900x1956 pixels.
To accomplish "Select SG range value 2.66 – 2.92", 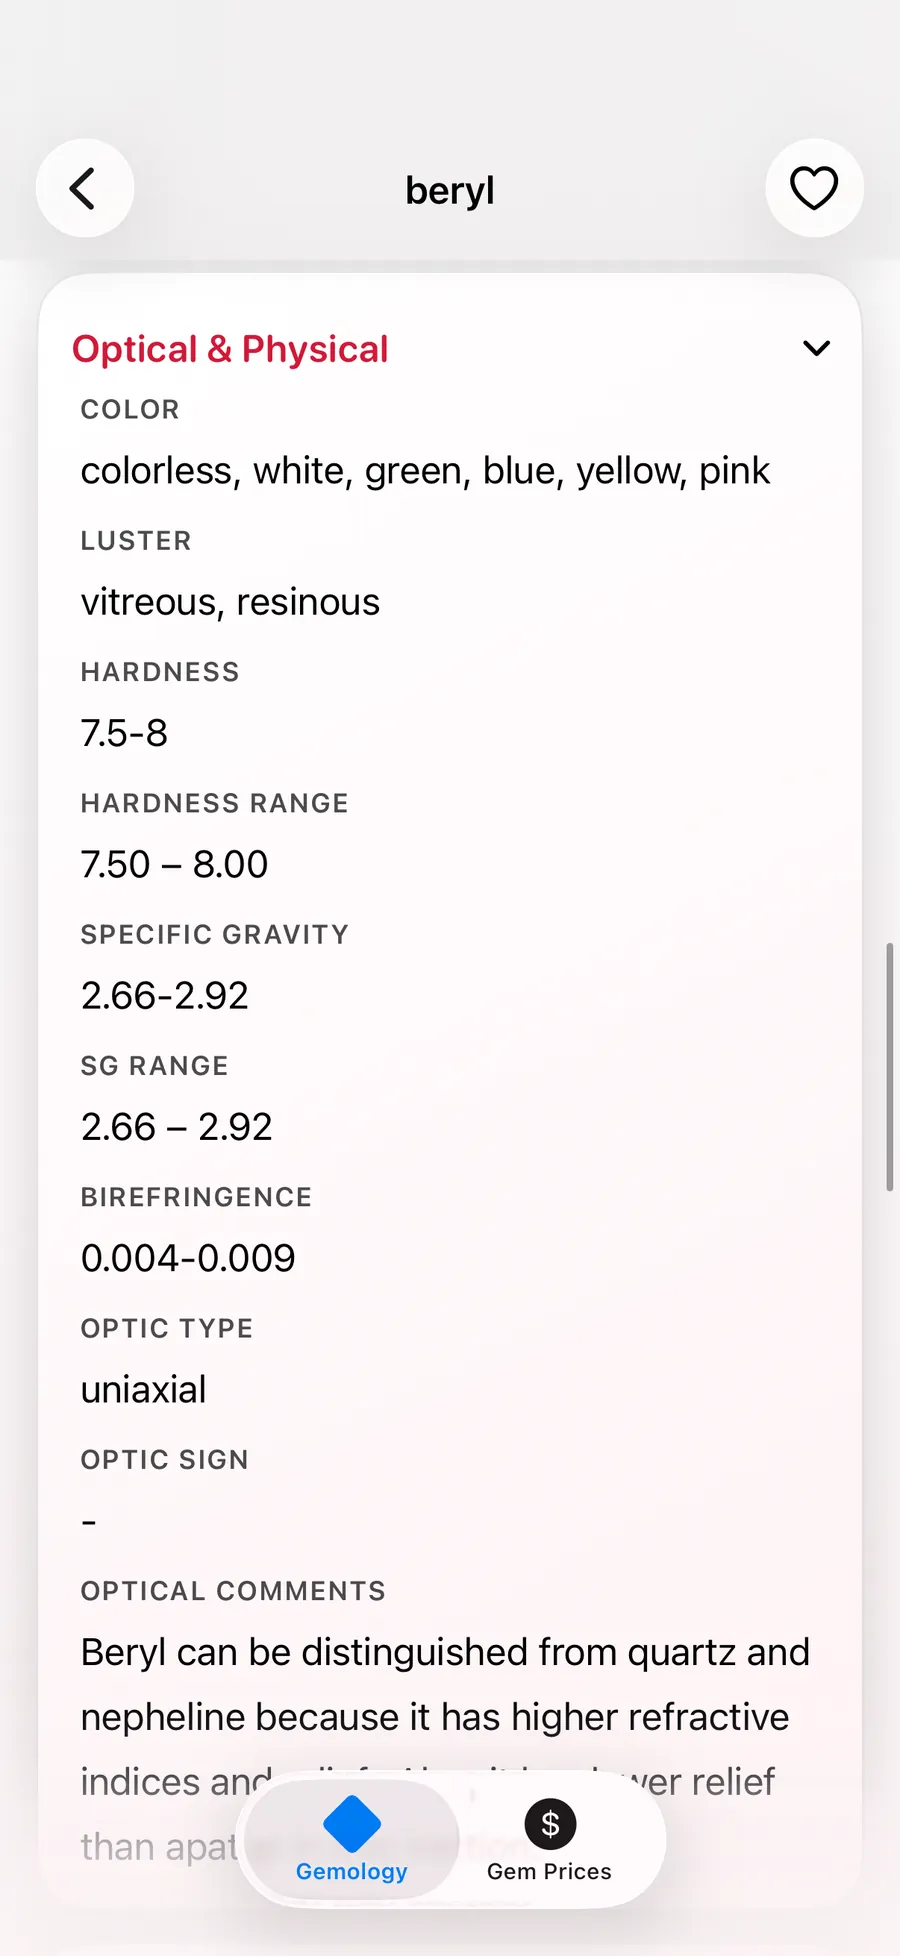I will 176,1127.
